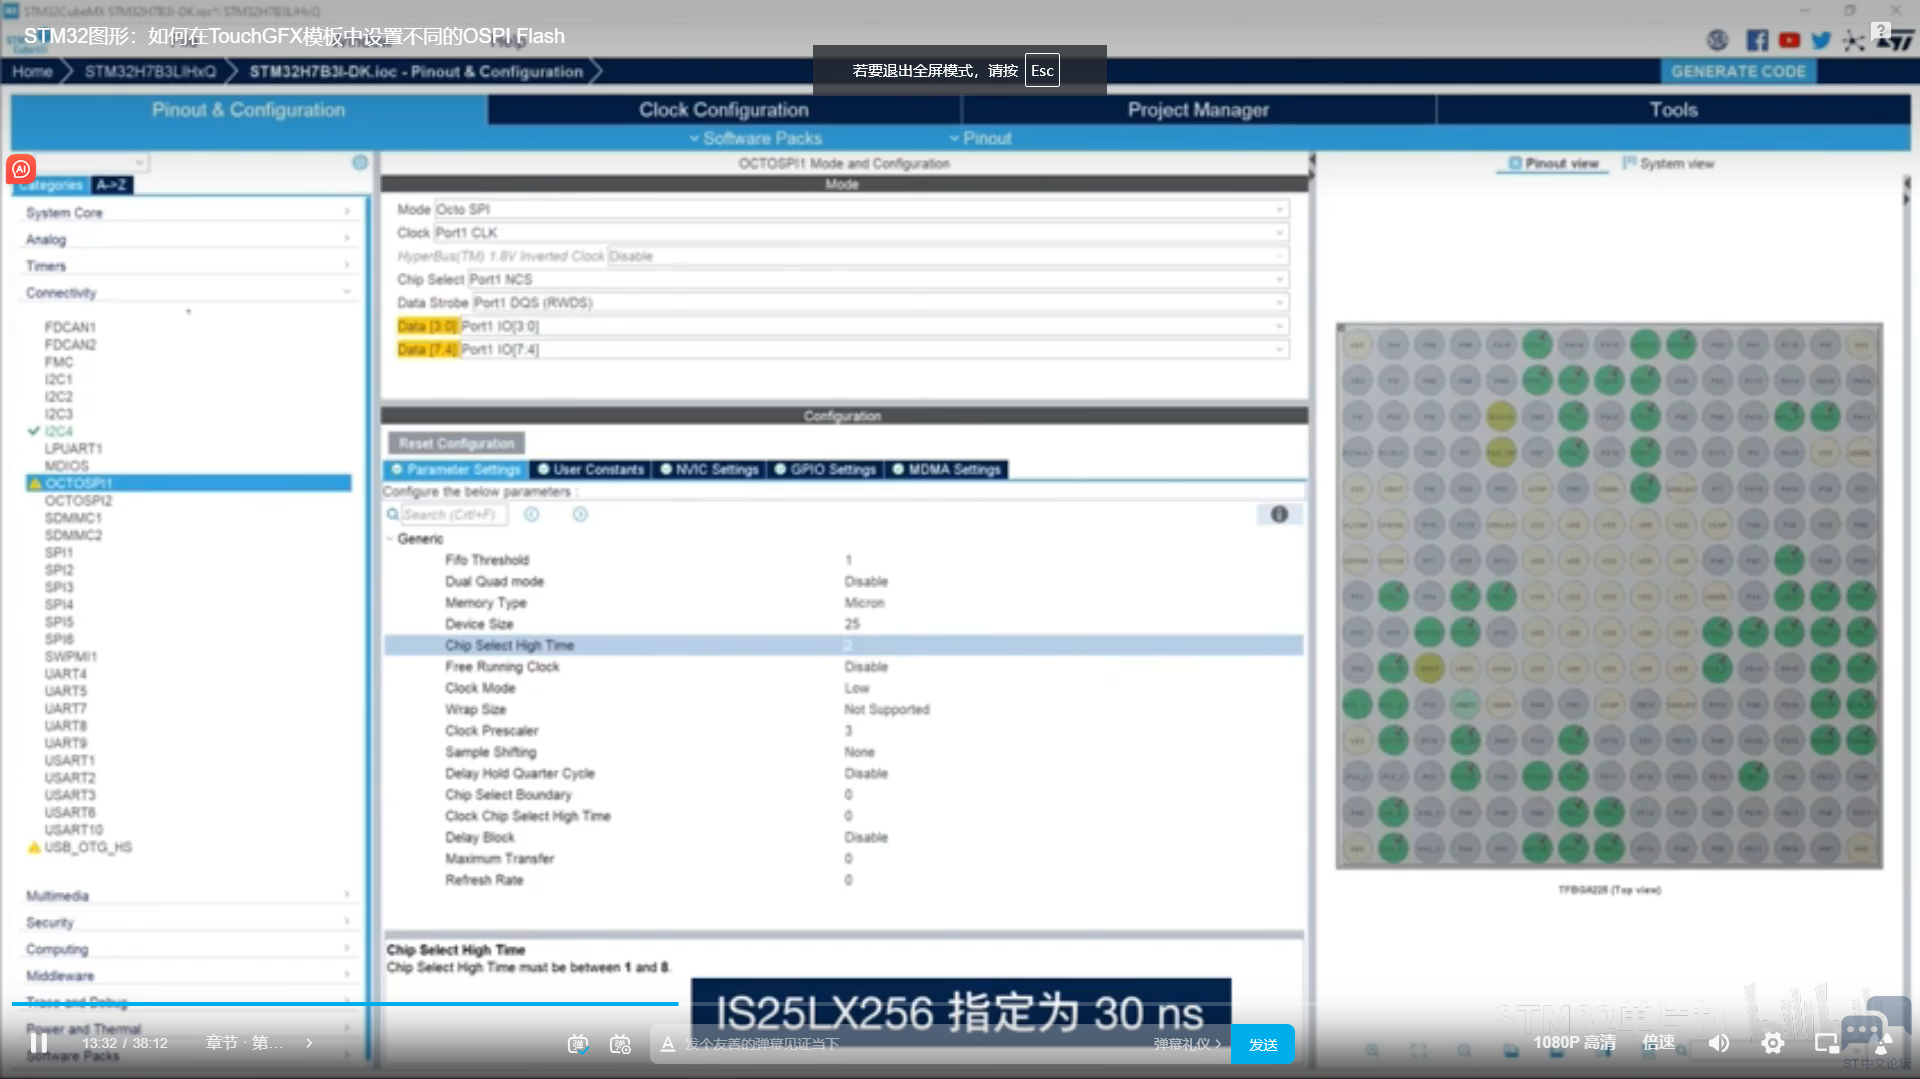Open the GPIO Settings tab

(825, 469)
